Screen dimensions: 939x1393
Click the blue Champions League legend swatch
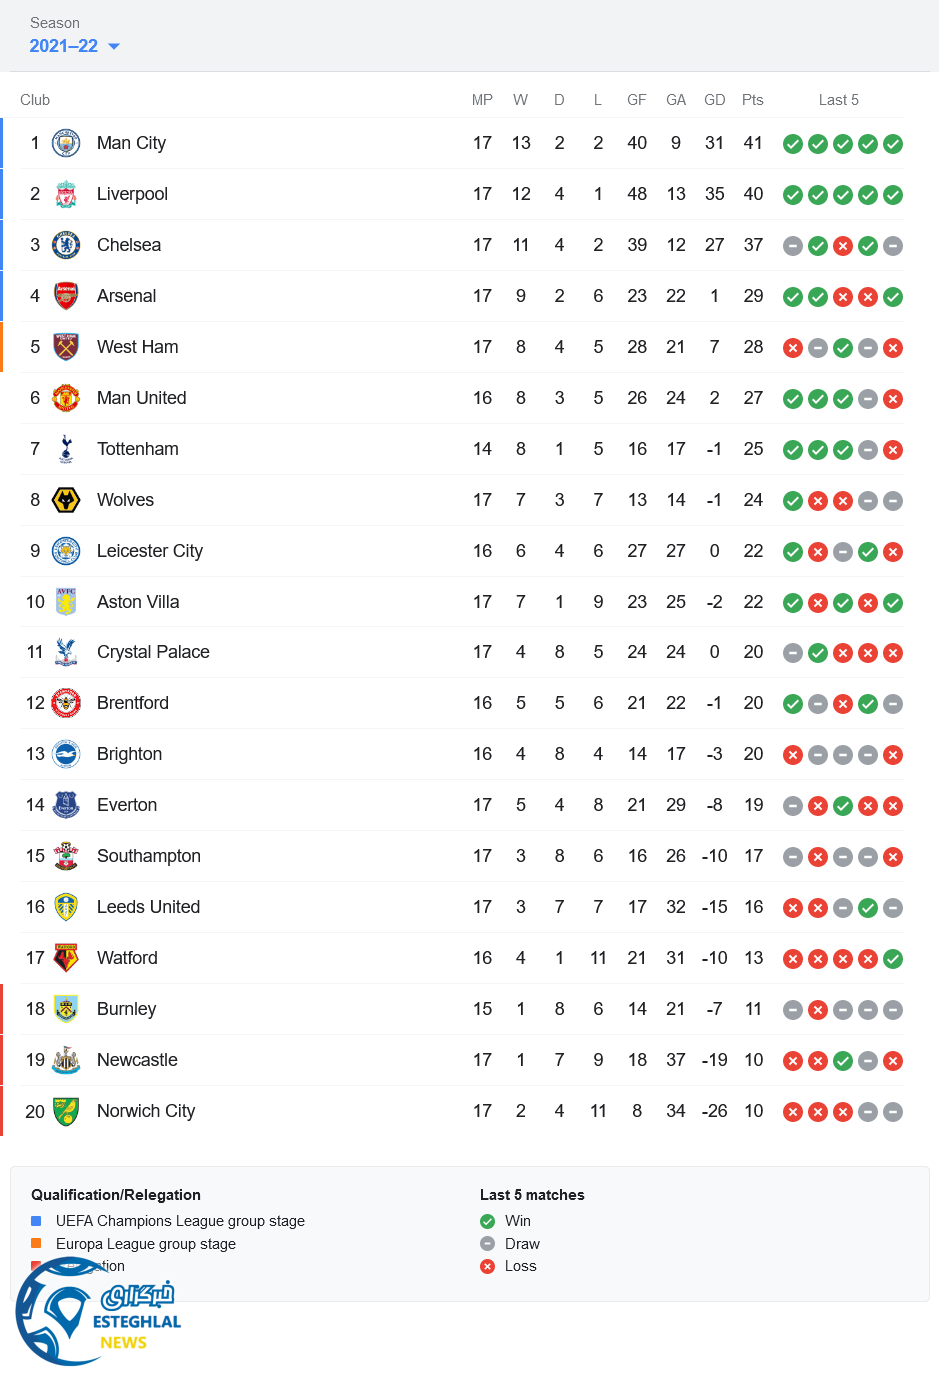coord(36,1221)
